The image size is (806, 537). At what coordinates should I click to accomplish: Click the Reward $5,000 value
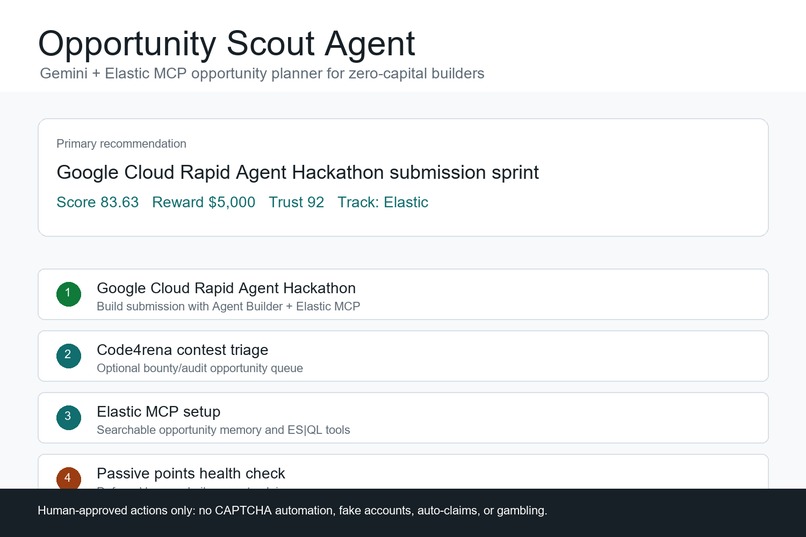pos(204,202)
